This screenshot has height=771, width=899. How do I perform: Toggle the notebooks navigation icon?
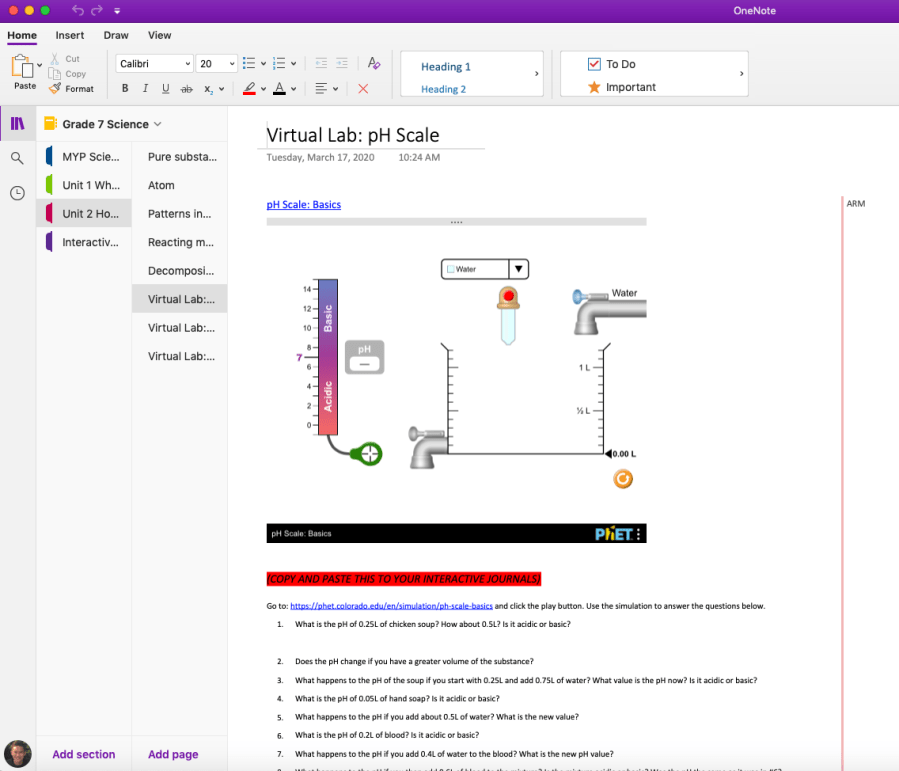point(17,124)
